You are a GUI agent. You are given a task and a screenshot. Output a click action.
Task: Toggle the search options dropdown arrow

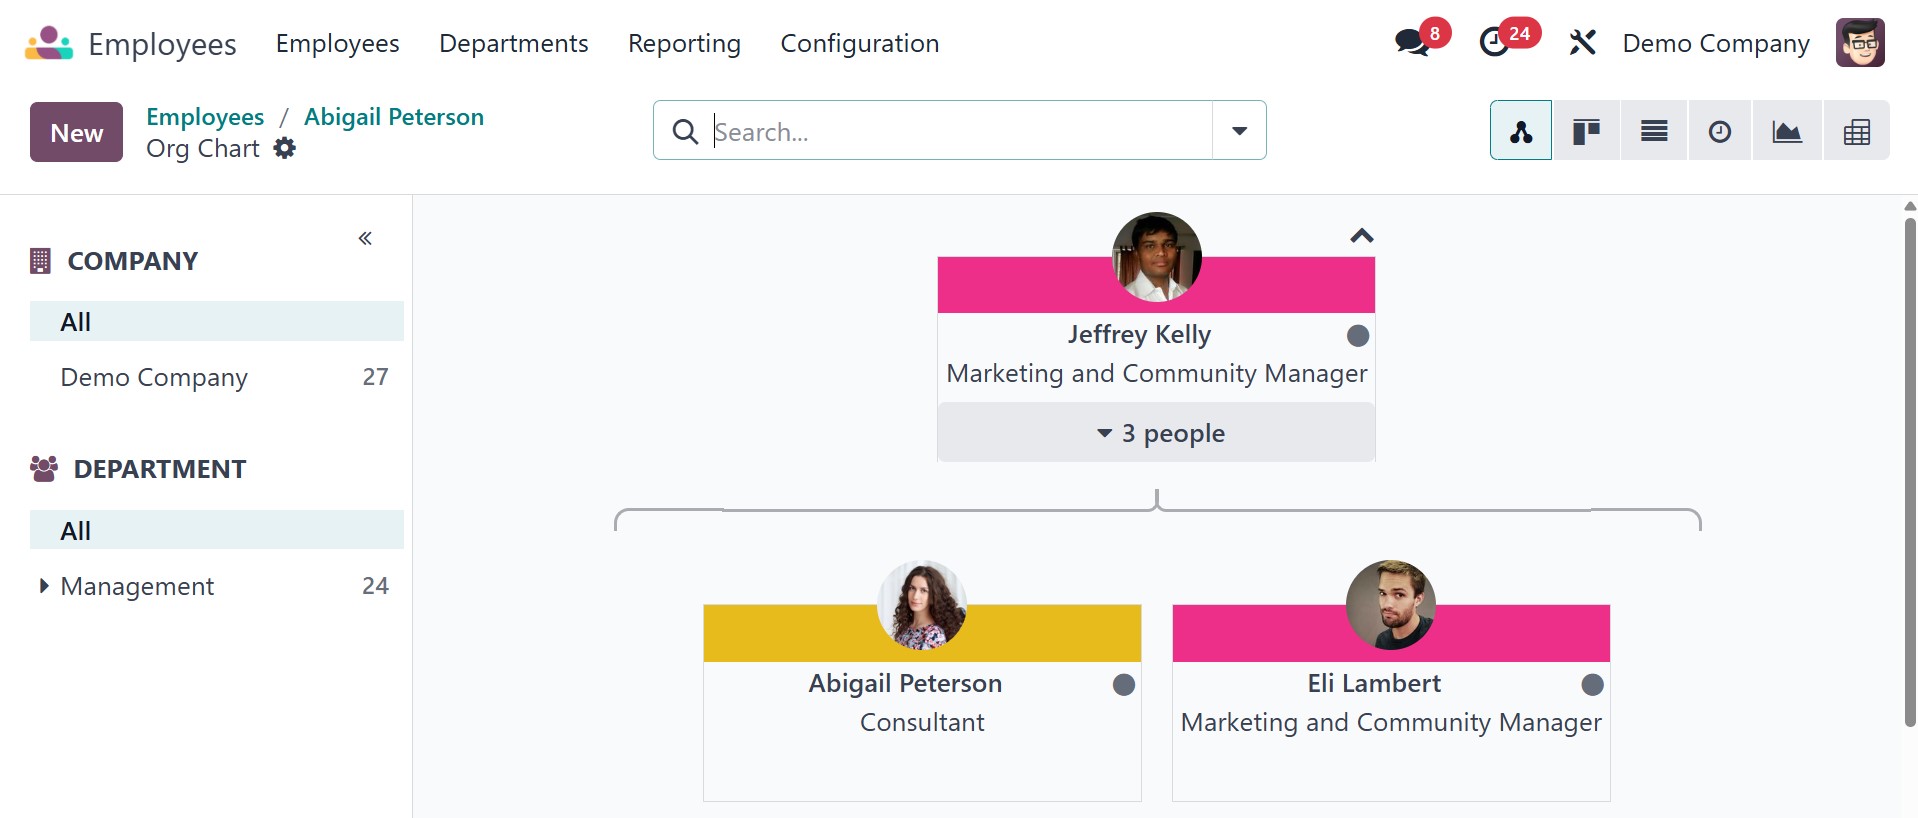[x=1239, y=131]
